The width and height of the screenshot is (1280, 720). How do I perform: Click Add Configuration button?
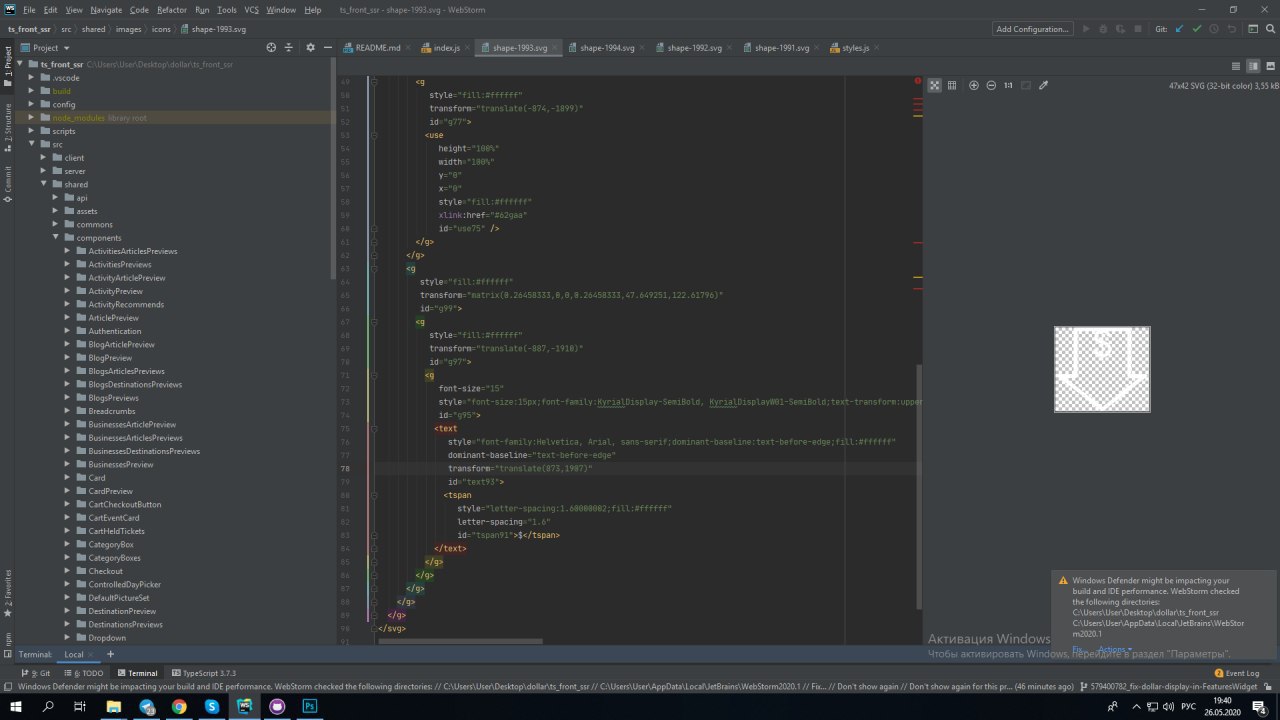click(x=1033, y=29)
